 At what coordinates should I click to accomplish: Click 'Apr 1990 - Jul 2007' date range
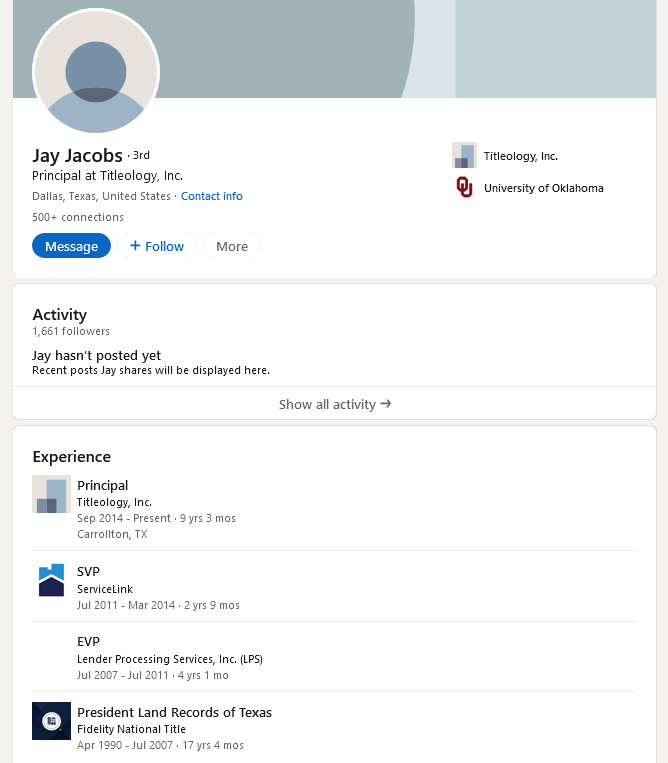pyautogui.click(x=125, y=745)
